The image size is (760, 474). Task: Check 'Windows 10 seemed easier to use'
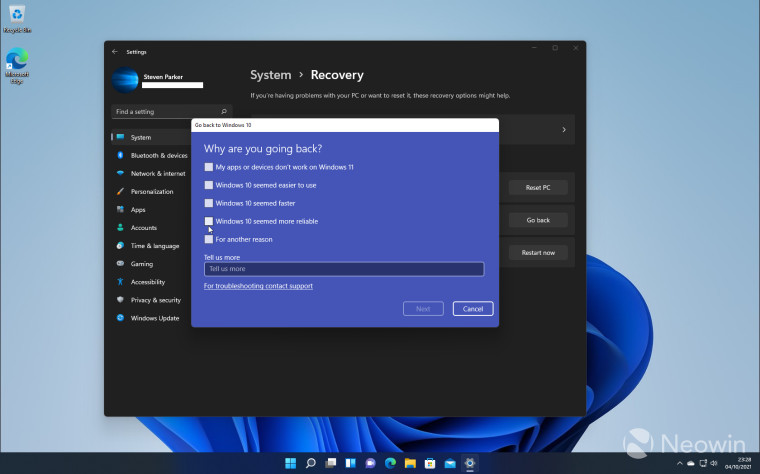click(x=208, y=185)
